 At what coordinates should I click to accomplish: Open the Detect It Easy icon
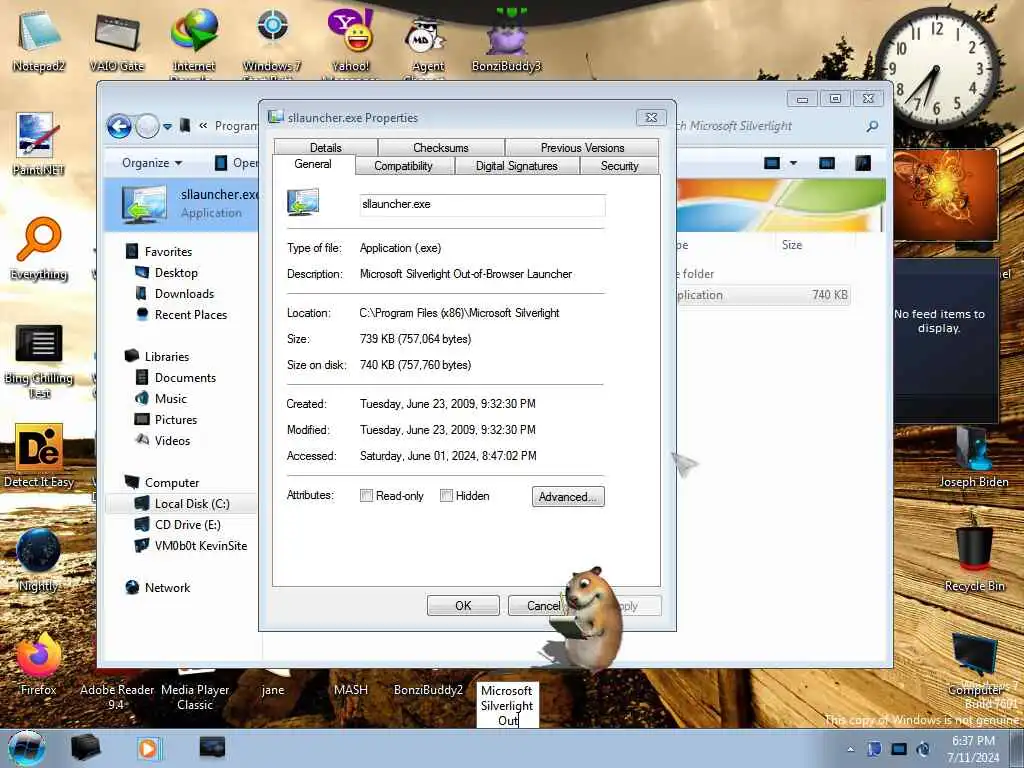pyautogui.click(x=39, y=456)
